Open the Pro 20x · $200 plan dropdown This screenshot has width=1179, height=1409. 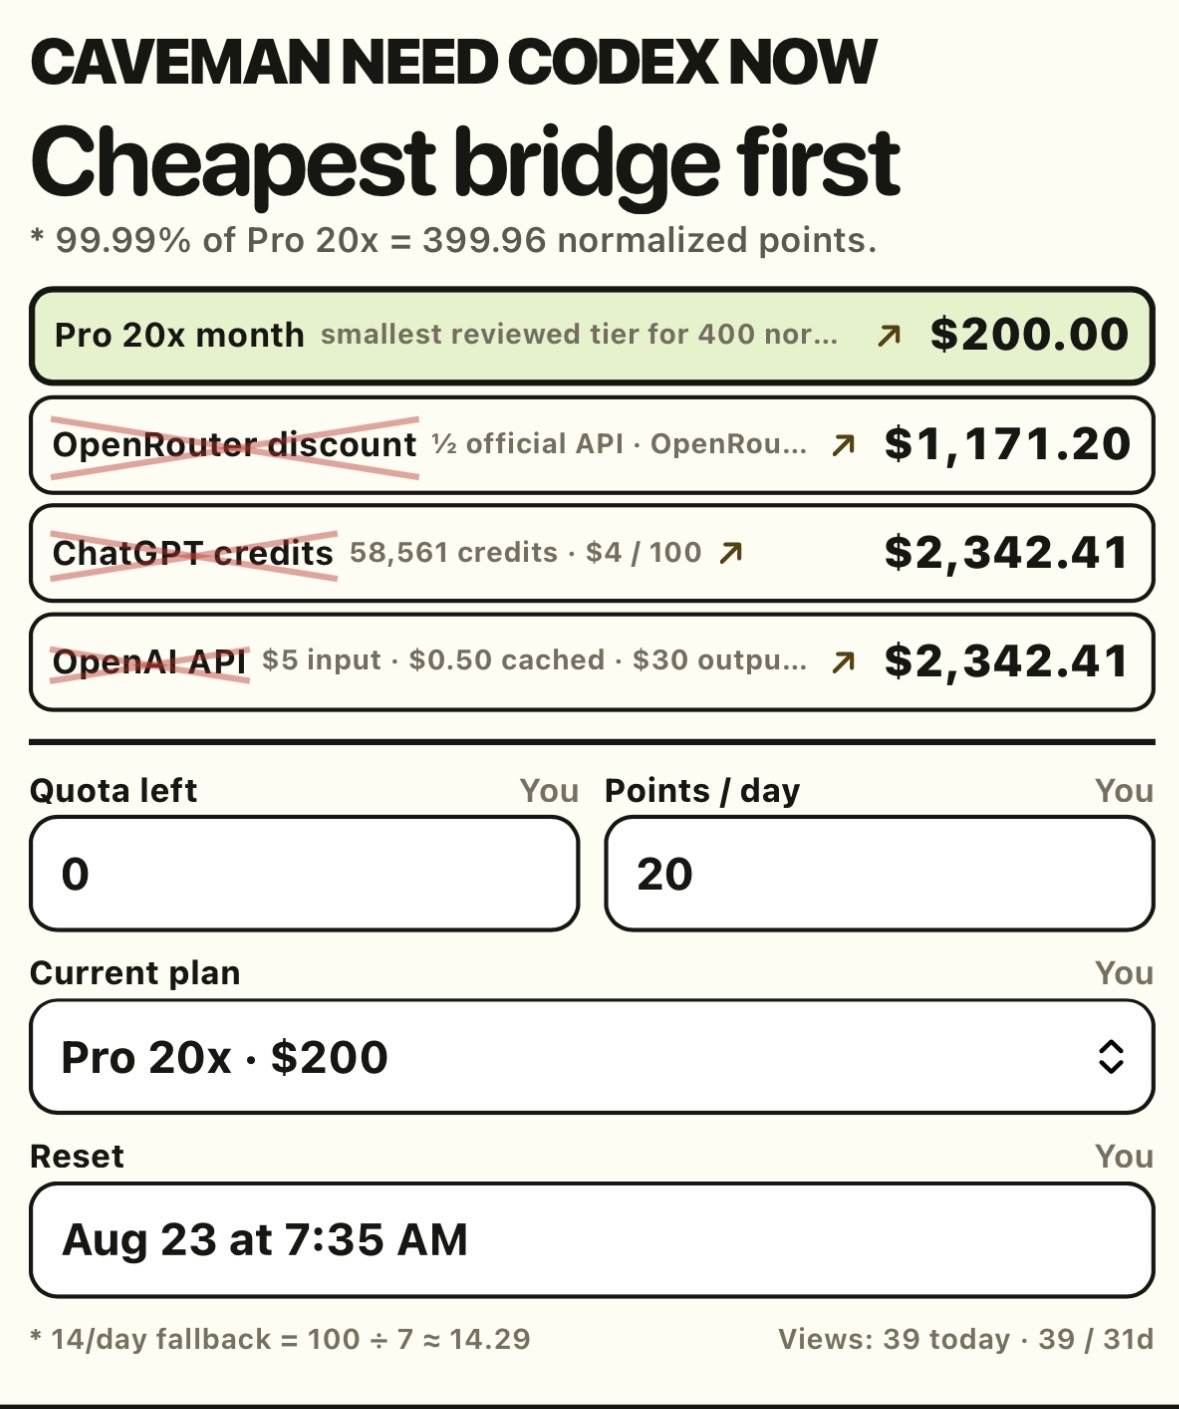click(592, 1057)
